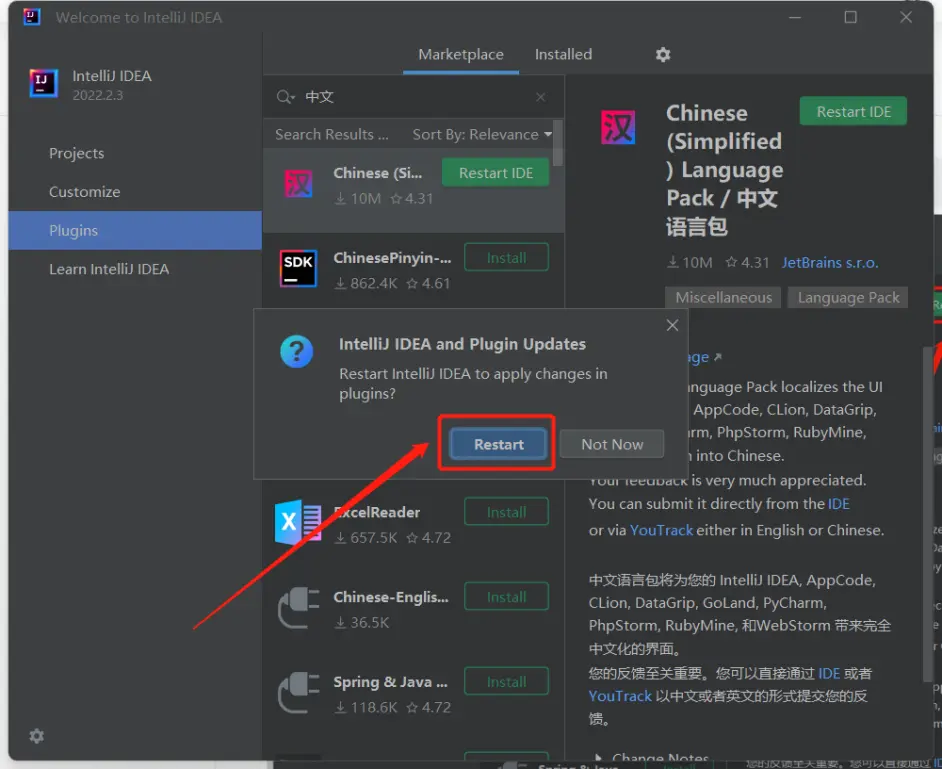Click the question mark dialog icon
The image size is (942, 769).
coord(296,351)
